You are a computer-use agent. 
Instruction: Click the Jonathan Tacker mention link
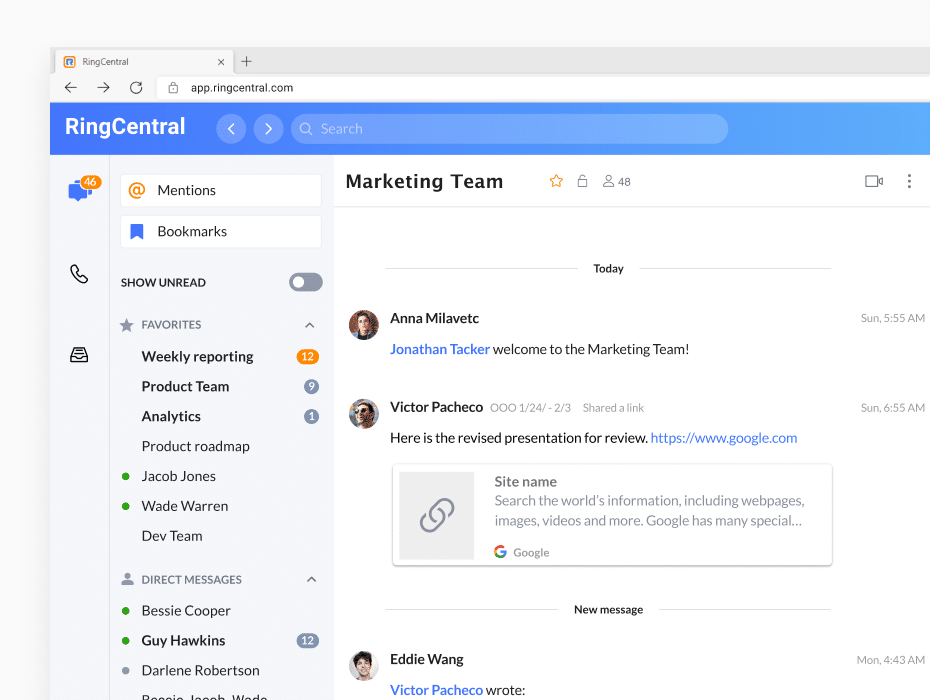pyautogui.click(x=439, y=349)
